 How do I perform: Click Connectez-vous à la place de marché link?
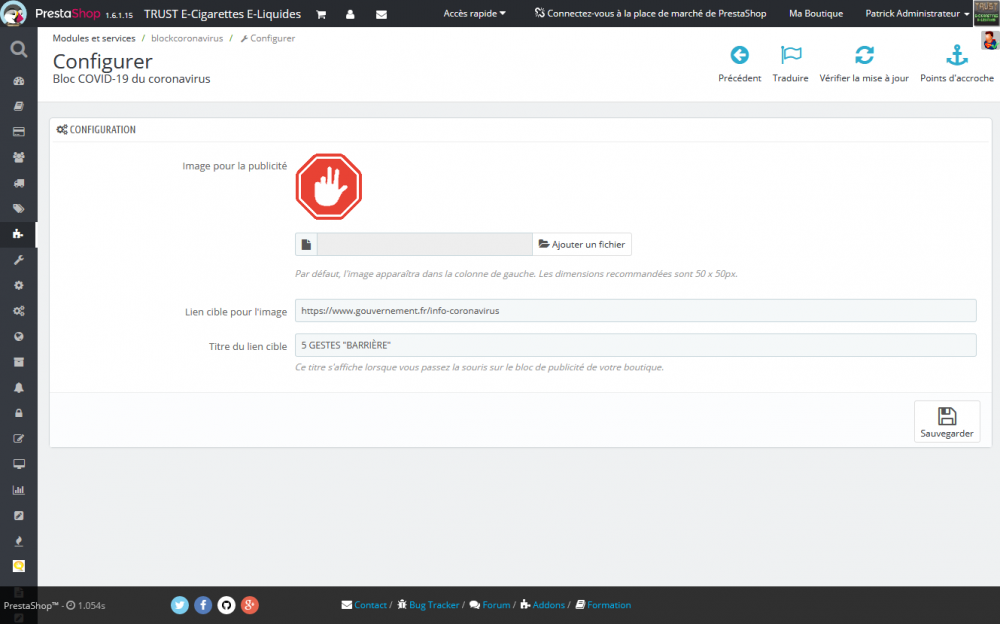651,13
